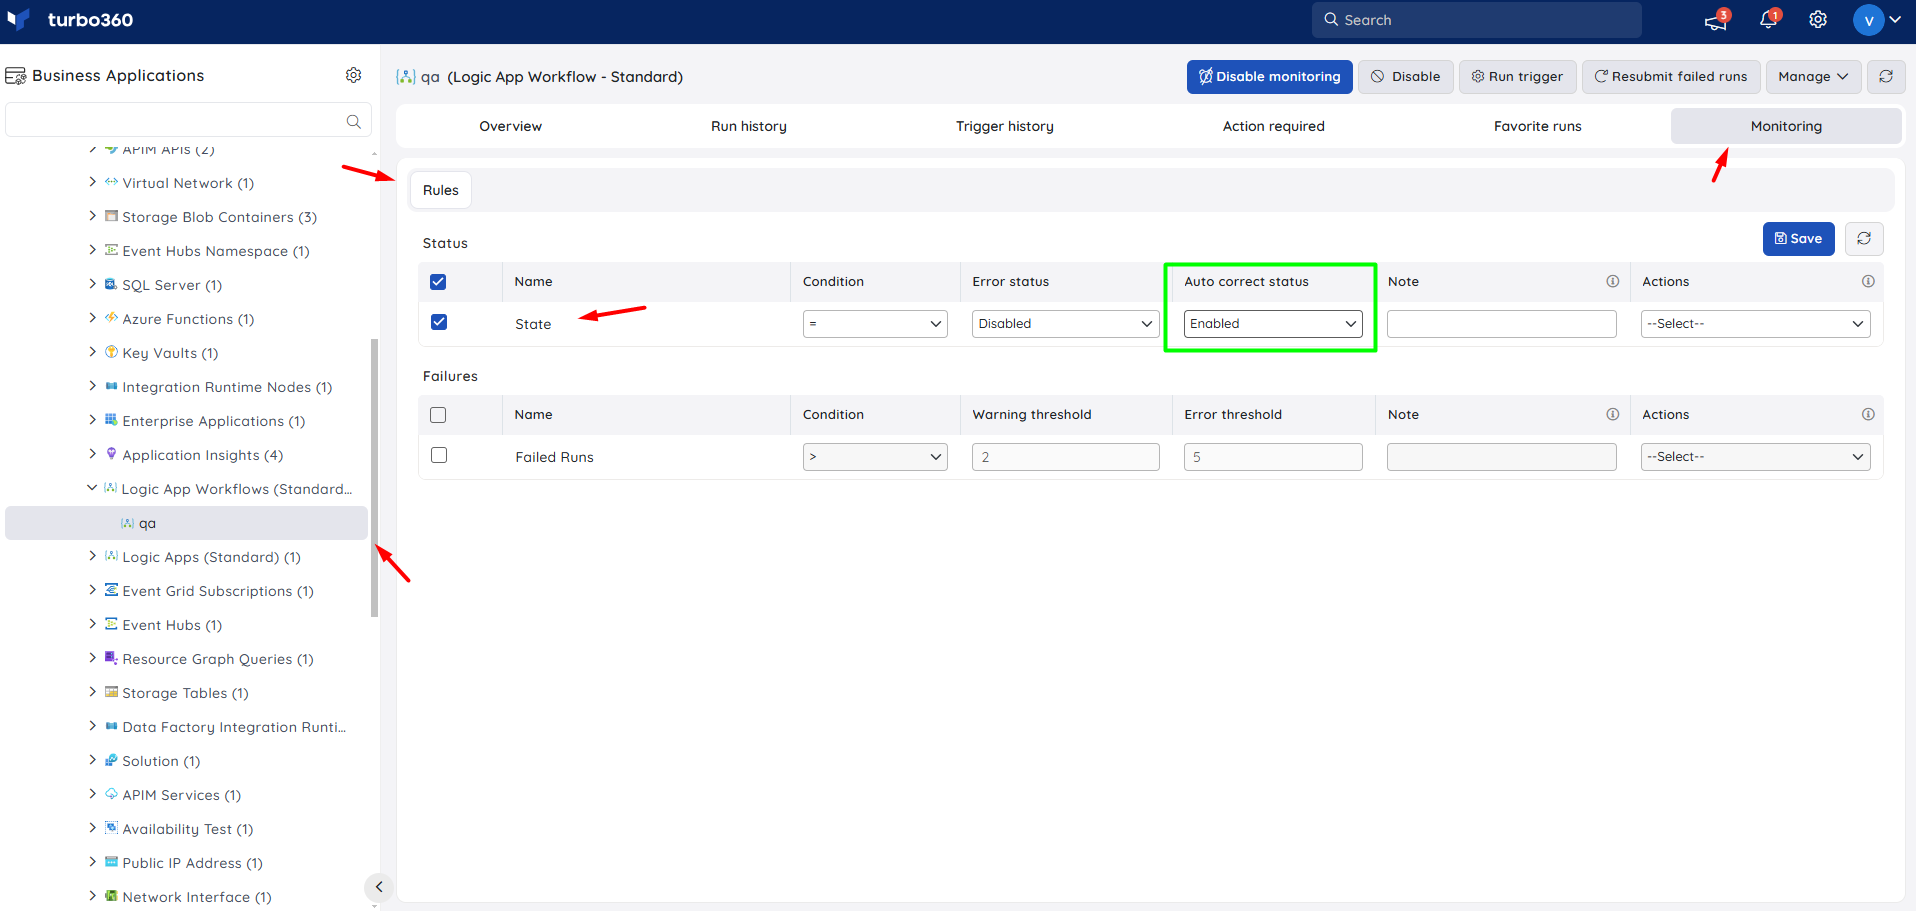This screenshot has height=911, width=1916.
Task: Collapse the Logic App Workflows tree node
Action: tap(92, 488)
